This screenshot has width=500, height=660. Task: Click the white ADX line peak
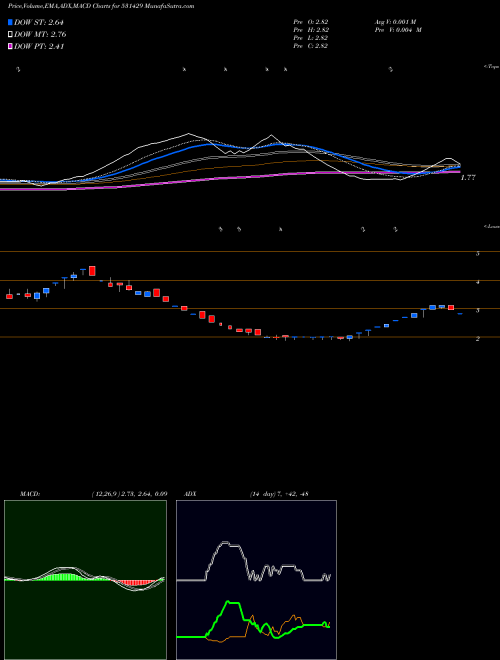(x=226, y=543)
